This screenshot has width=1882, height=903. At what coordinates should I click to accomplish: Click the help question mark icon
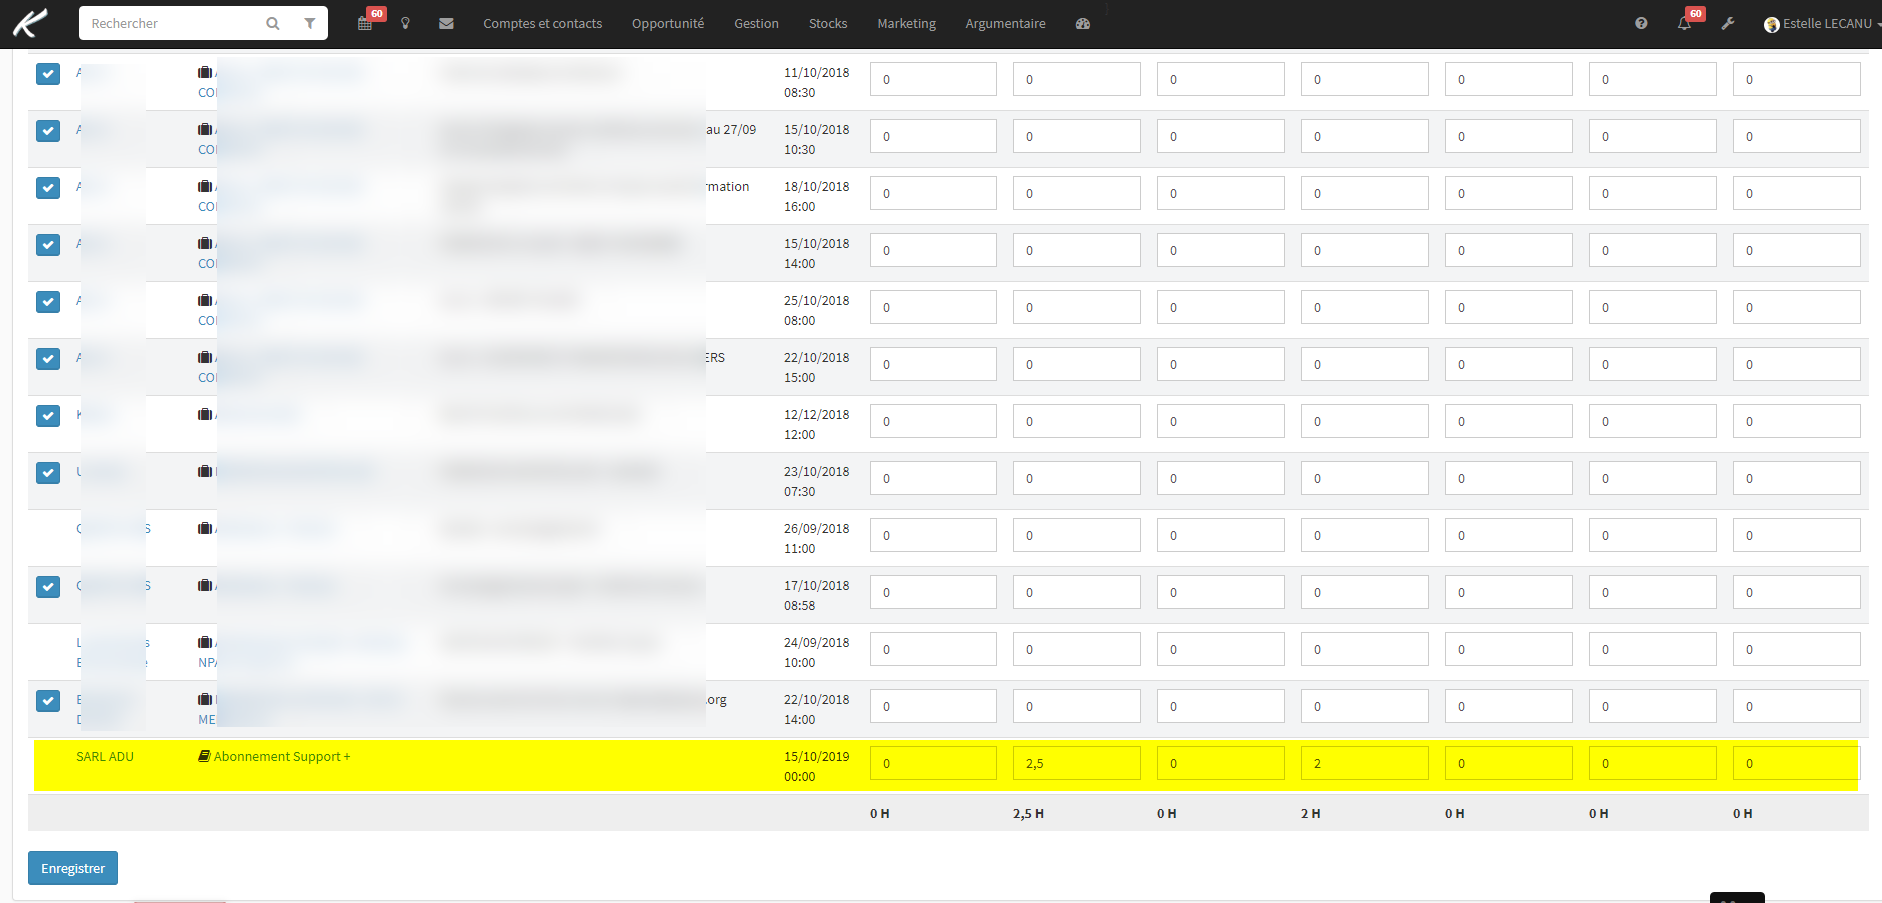pyautogui.click(x=1641, y=23)
